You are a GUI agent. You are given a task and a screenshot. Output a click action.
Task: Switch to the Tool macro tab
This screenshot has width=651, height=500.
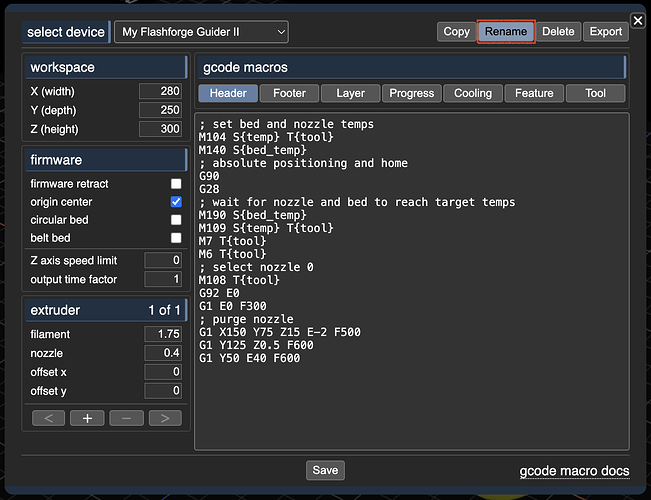click(x=595, y=93)
